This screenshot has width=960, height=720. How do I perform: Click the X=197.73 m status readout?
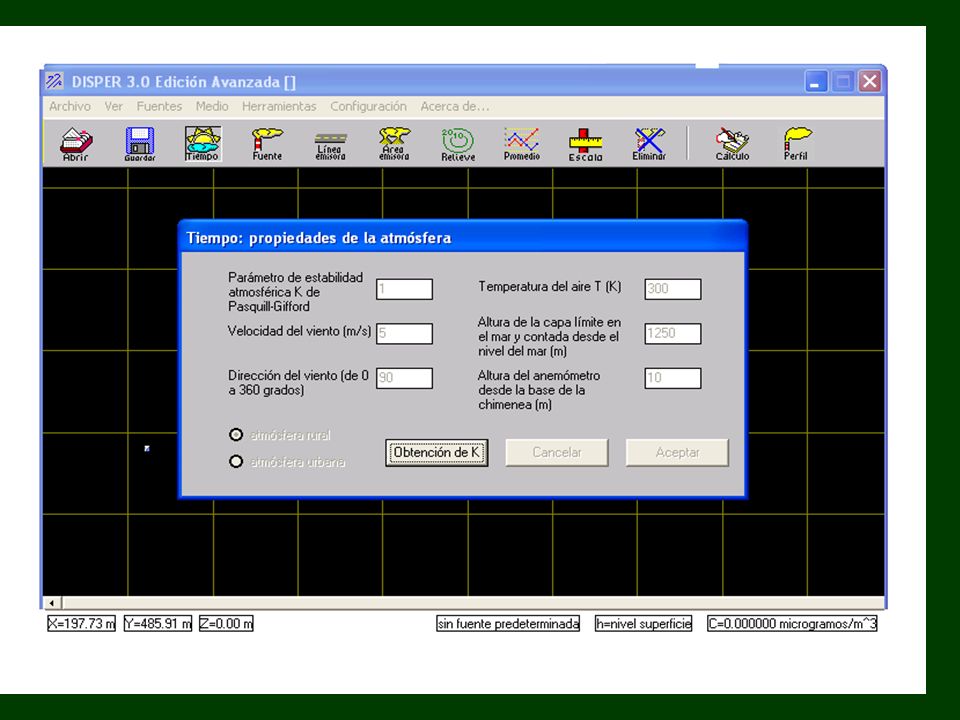point(81,623)
